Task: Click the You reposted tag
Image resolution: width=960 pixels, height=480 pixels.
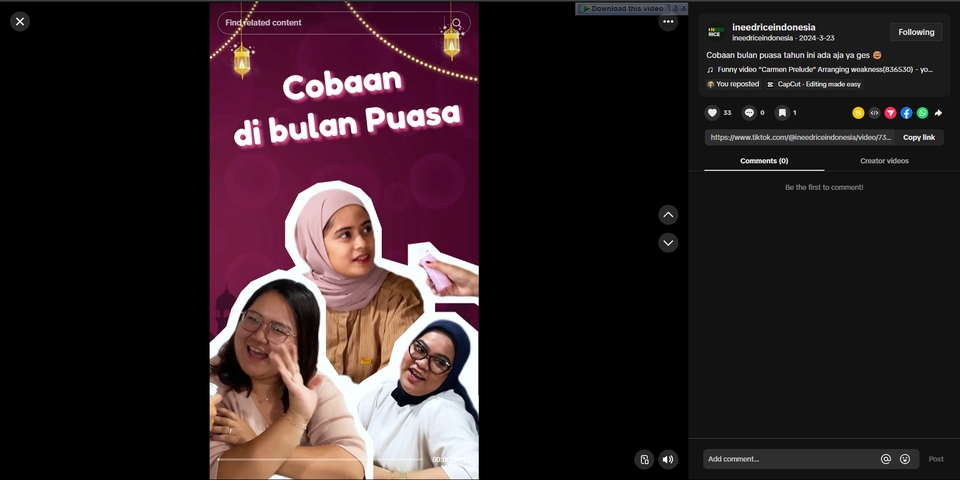Action: [x=733, y=84]
